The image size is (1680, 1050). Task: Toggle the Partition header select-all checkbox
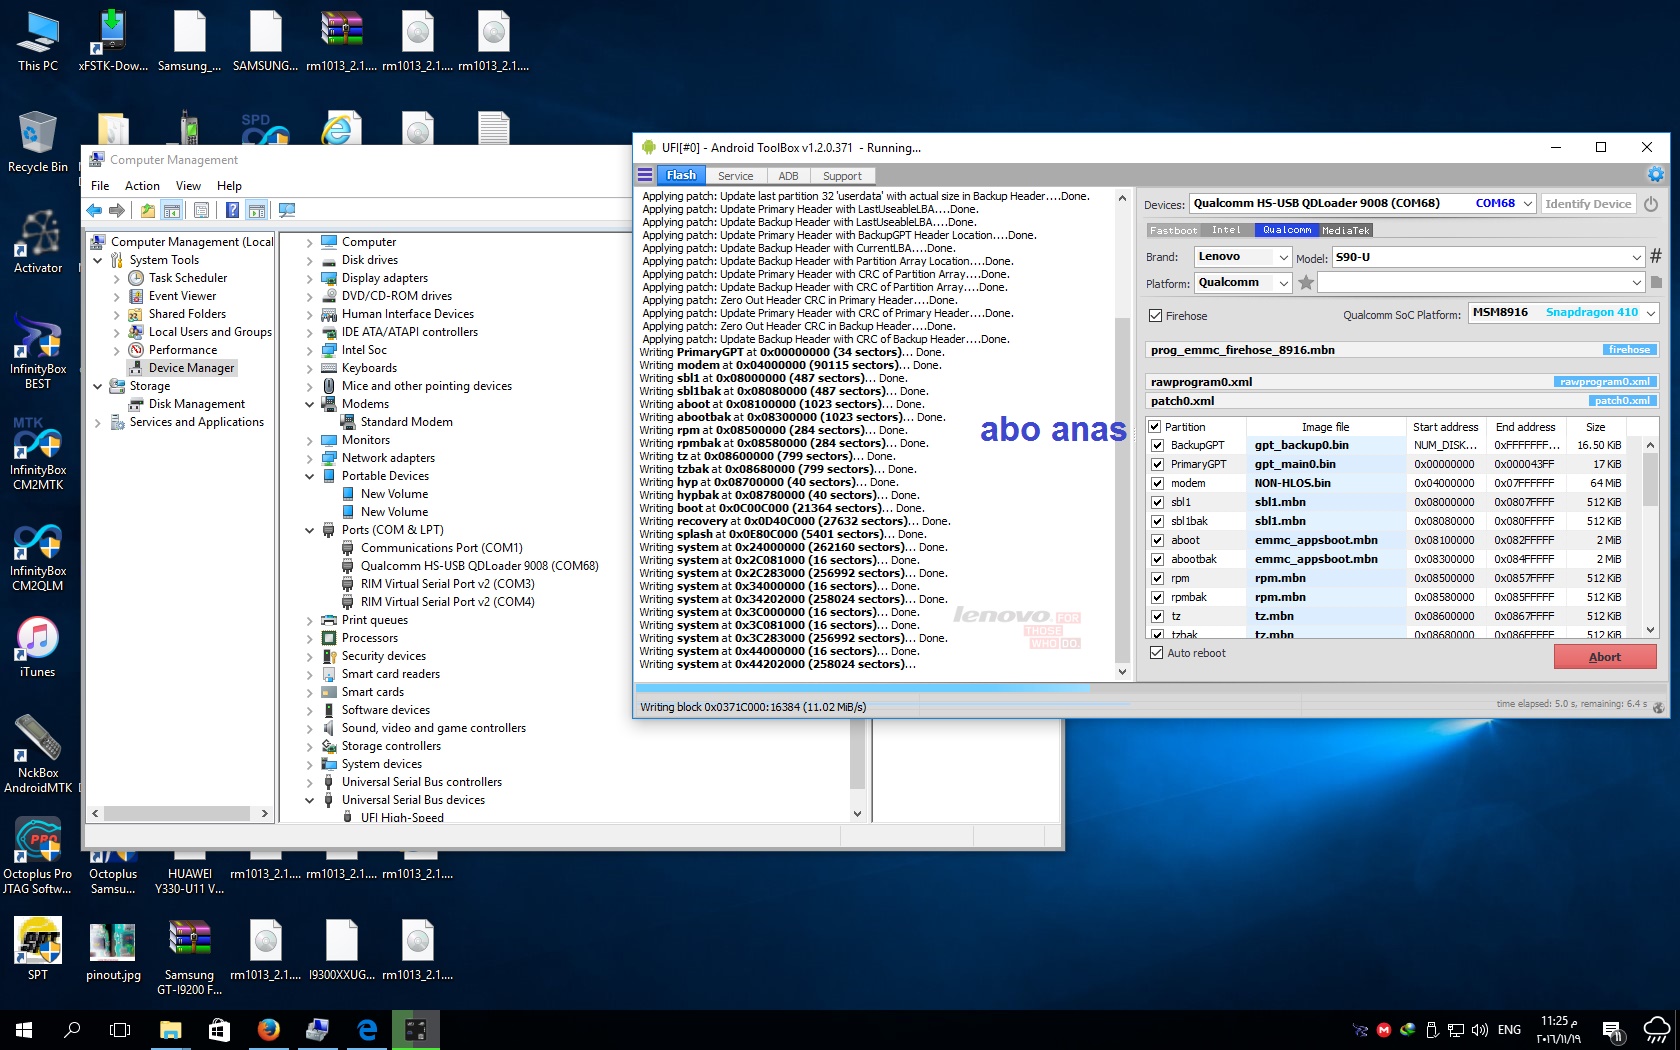point(1157,427)
